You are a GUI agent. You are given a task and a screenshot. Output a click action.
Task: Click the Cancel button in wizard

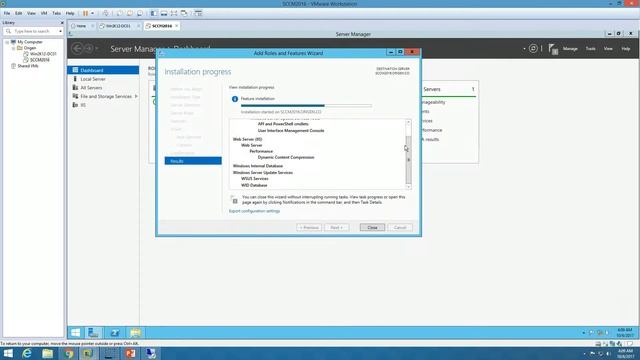pyautogui.click(x=400, y=227)
